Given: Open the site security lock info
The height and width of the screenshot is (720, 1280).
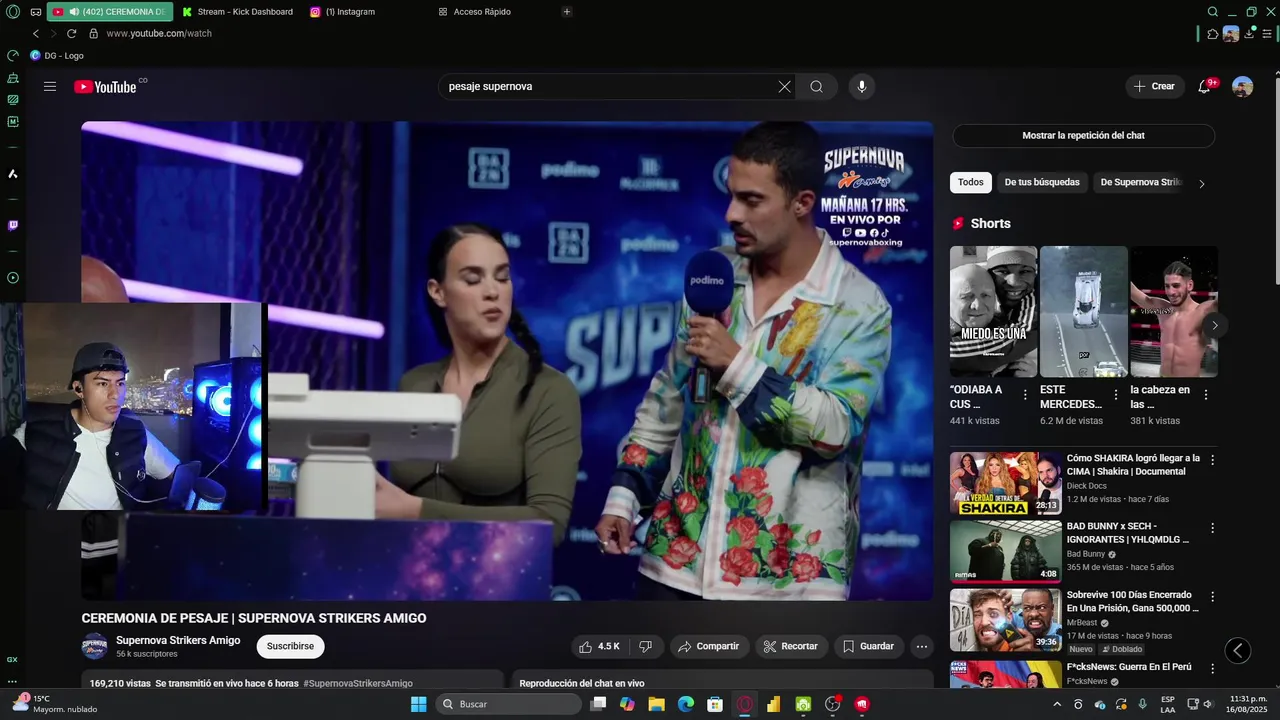Looking at the screenshot, I should pos(92,33).
